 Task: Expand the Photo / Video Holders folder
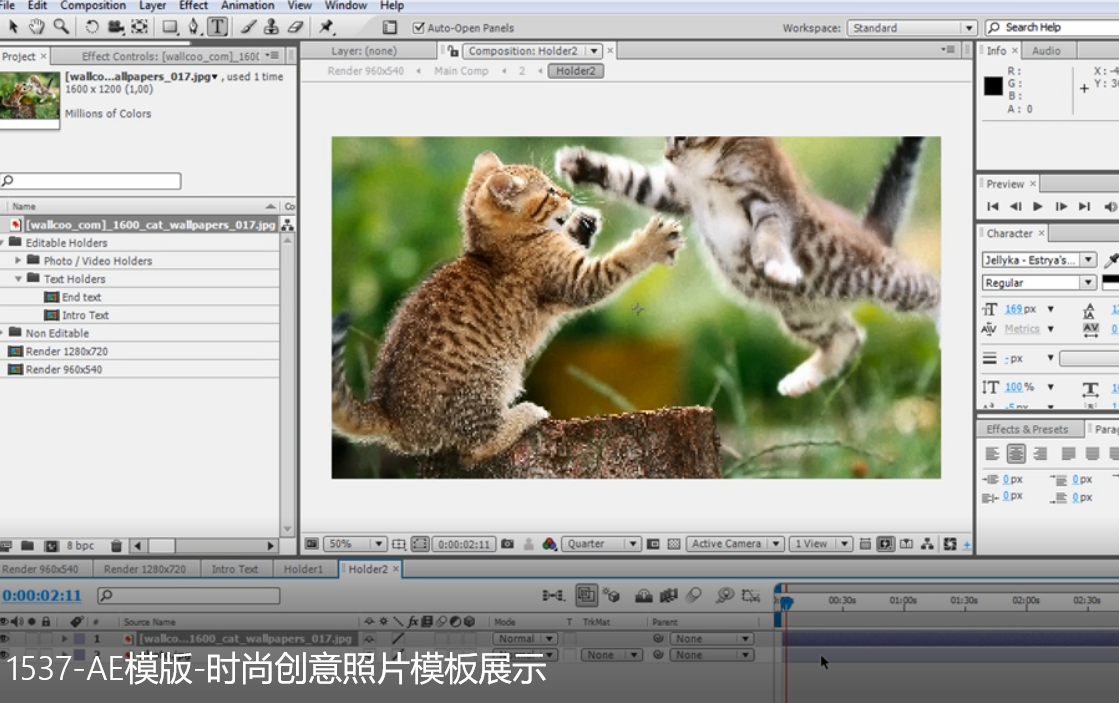18,261
